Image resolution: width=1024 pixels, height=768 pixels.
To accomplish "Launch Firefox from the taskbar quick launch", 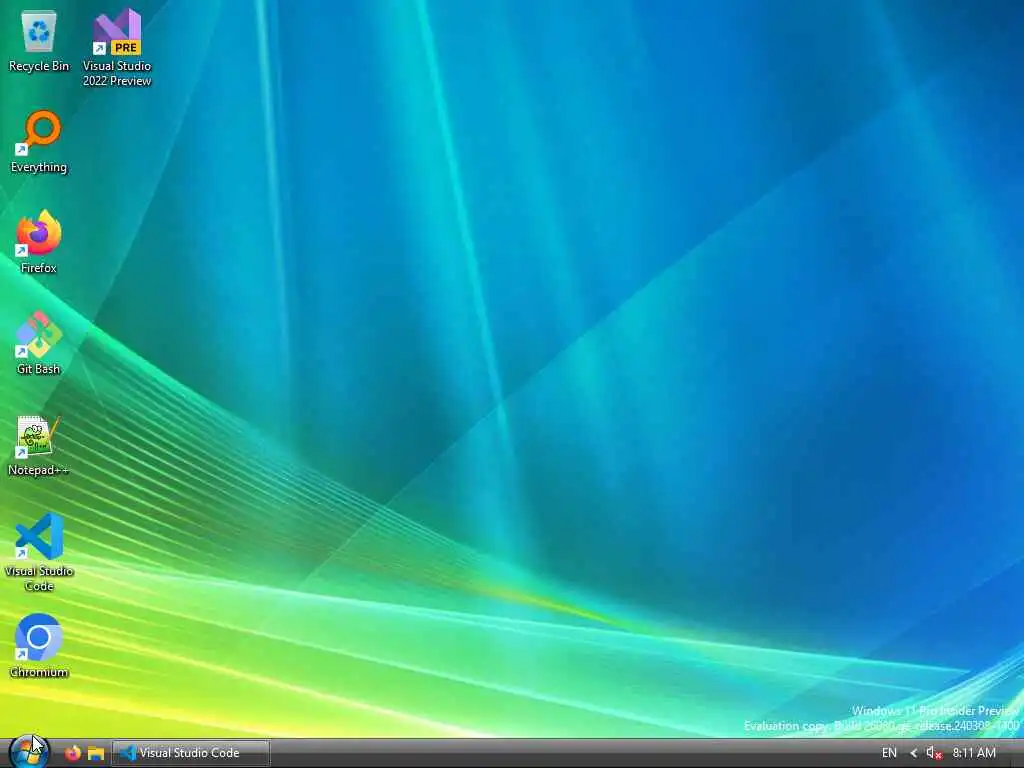I will 72,753.
